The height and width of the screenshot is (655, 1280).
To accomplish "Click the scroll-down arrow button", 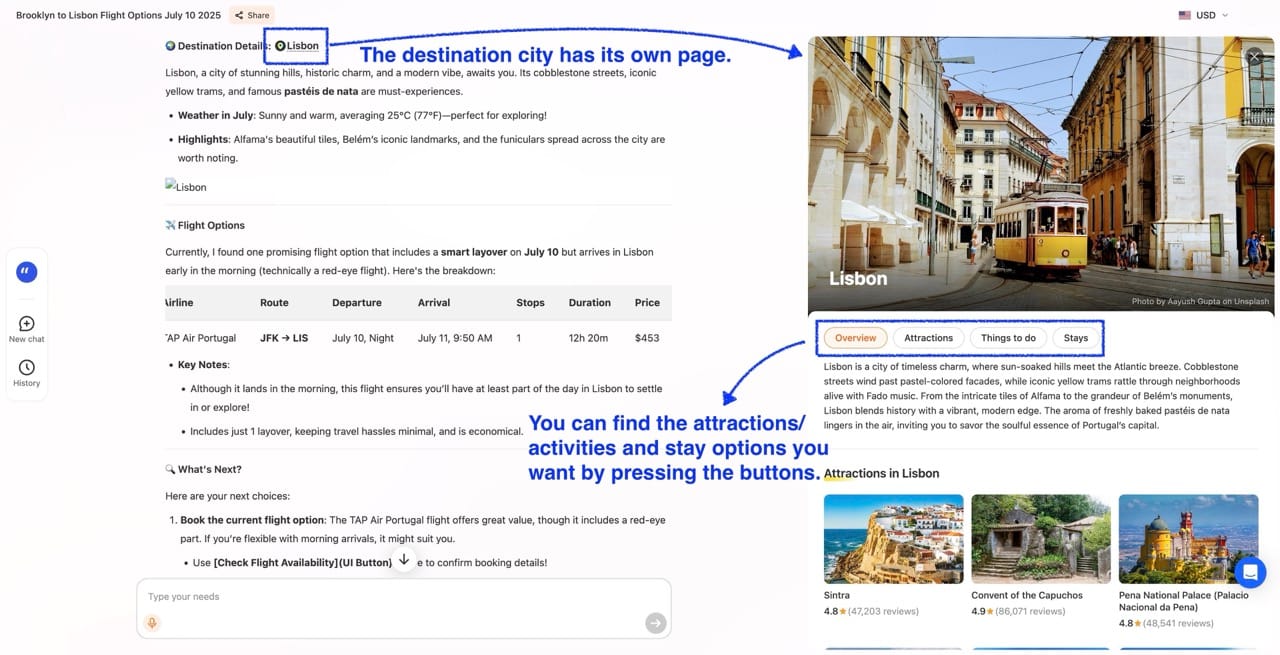I will click(404, 560).
